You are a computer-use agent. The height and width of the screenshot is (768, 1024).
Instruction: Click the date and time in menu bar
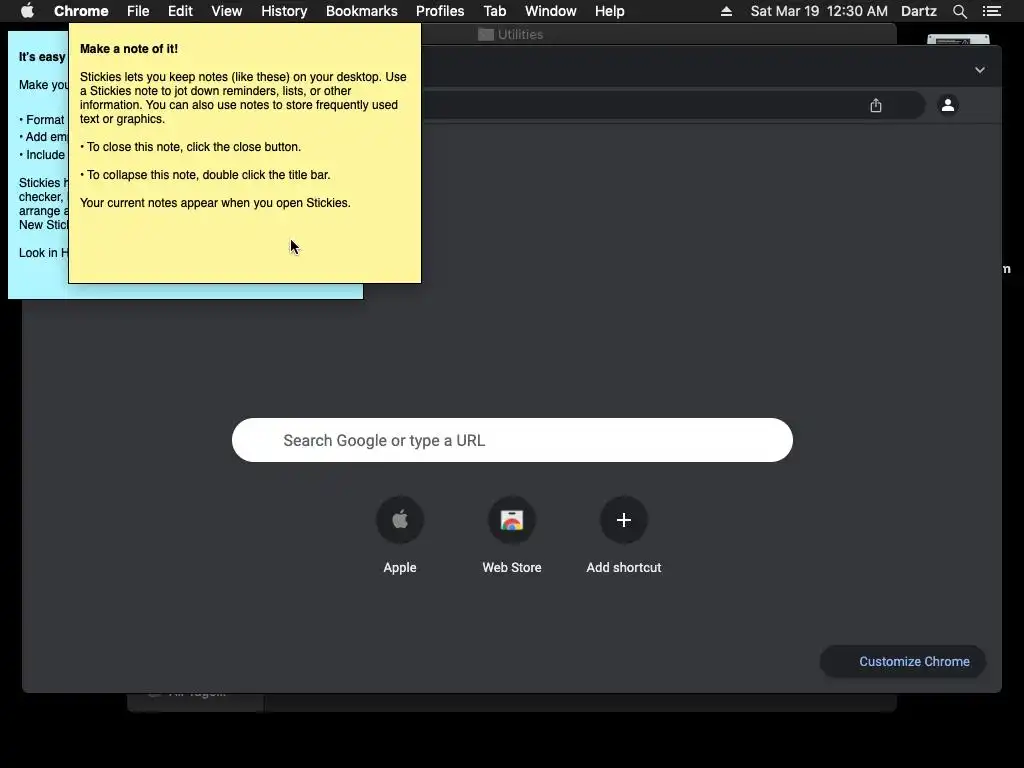819,11
